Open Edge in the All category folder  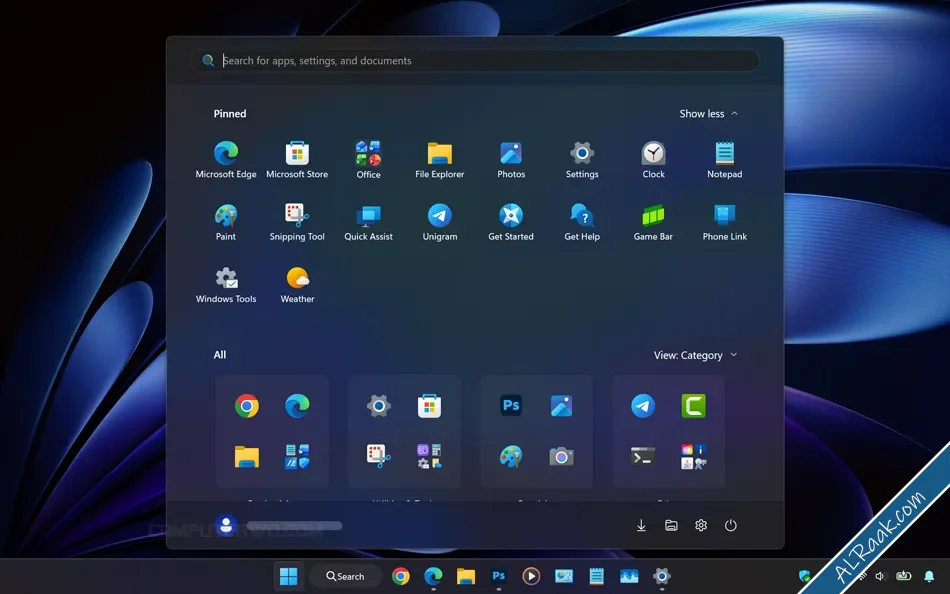(x=297, y=405)
